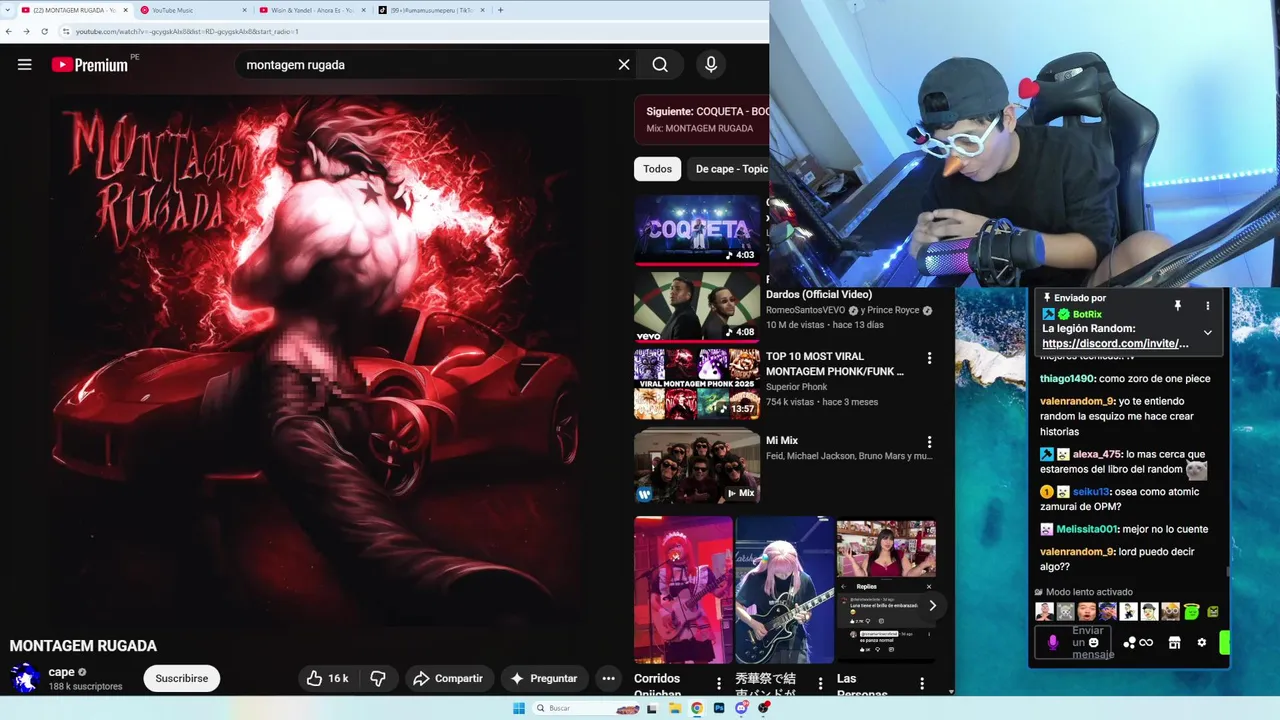Open the Siguiente COQUETA mix panel

click(702, 120)
